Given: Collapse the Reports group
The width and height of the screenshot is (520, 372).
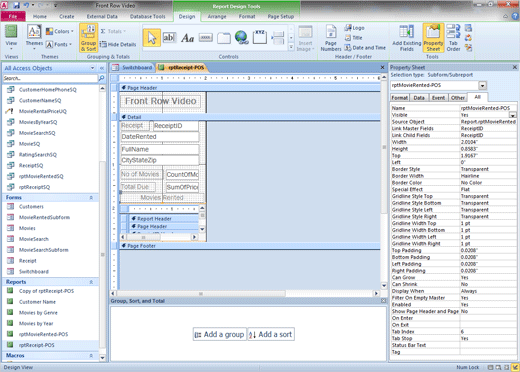Looking at the screenshot, I should [91, 282].
